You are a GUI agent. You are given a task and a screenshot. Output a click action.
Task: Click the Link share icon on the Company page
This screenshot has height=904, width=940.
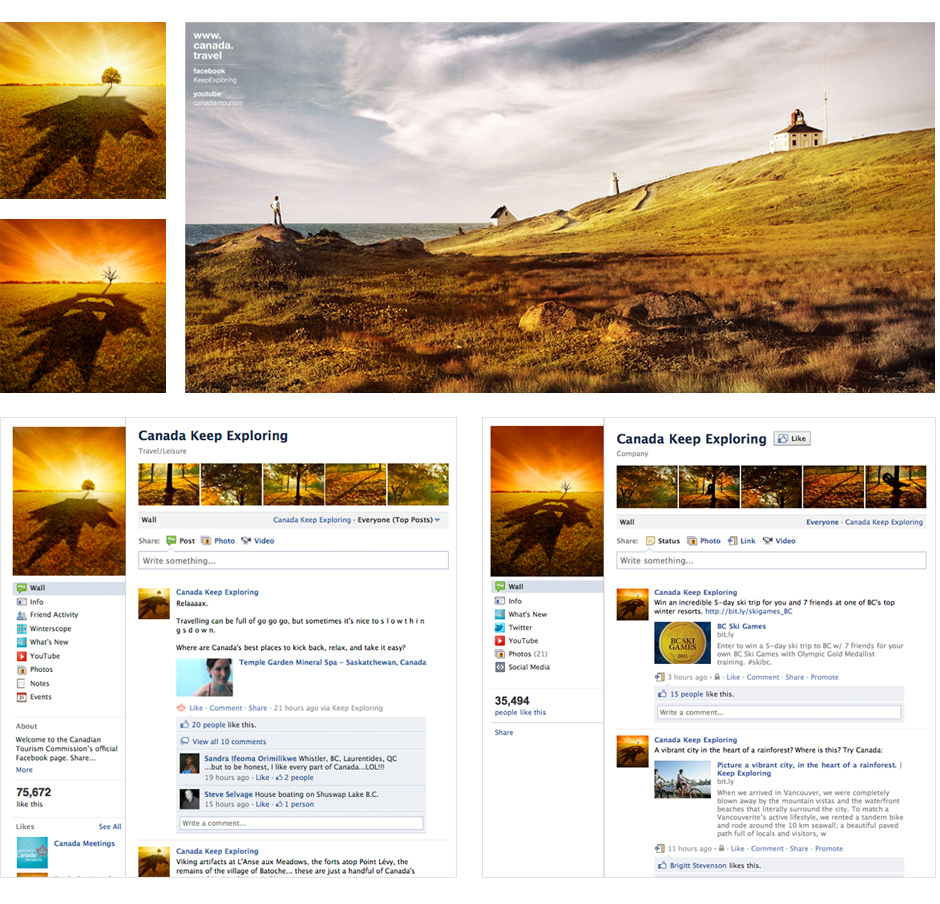pyautogui.click(x=733, y=541)
